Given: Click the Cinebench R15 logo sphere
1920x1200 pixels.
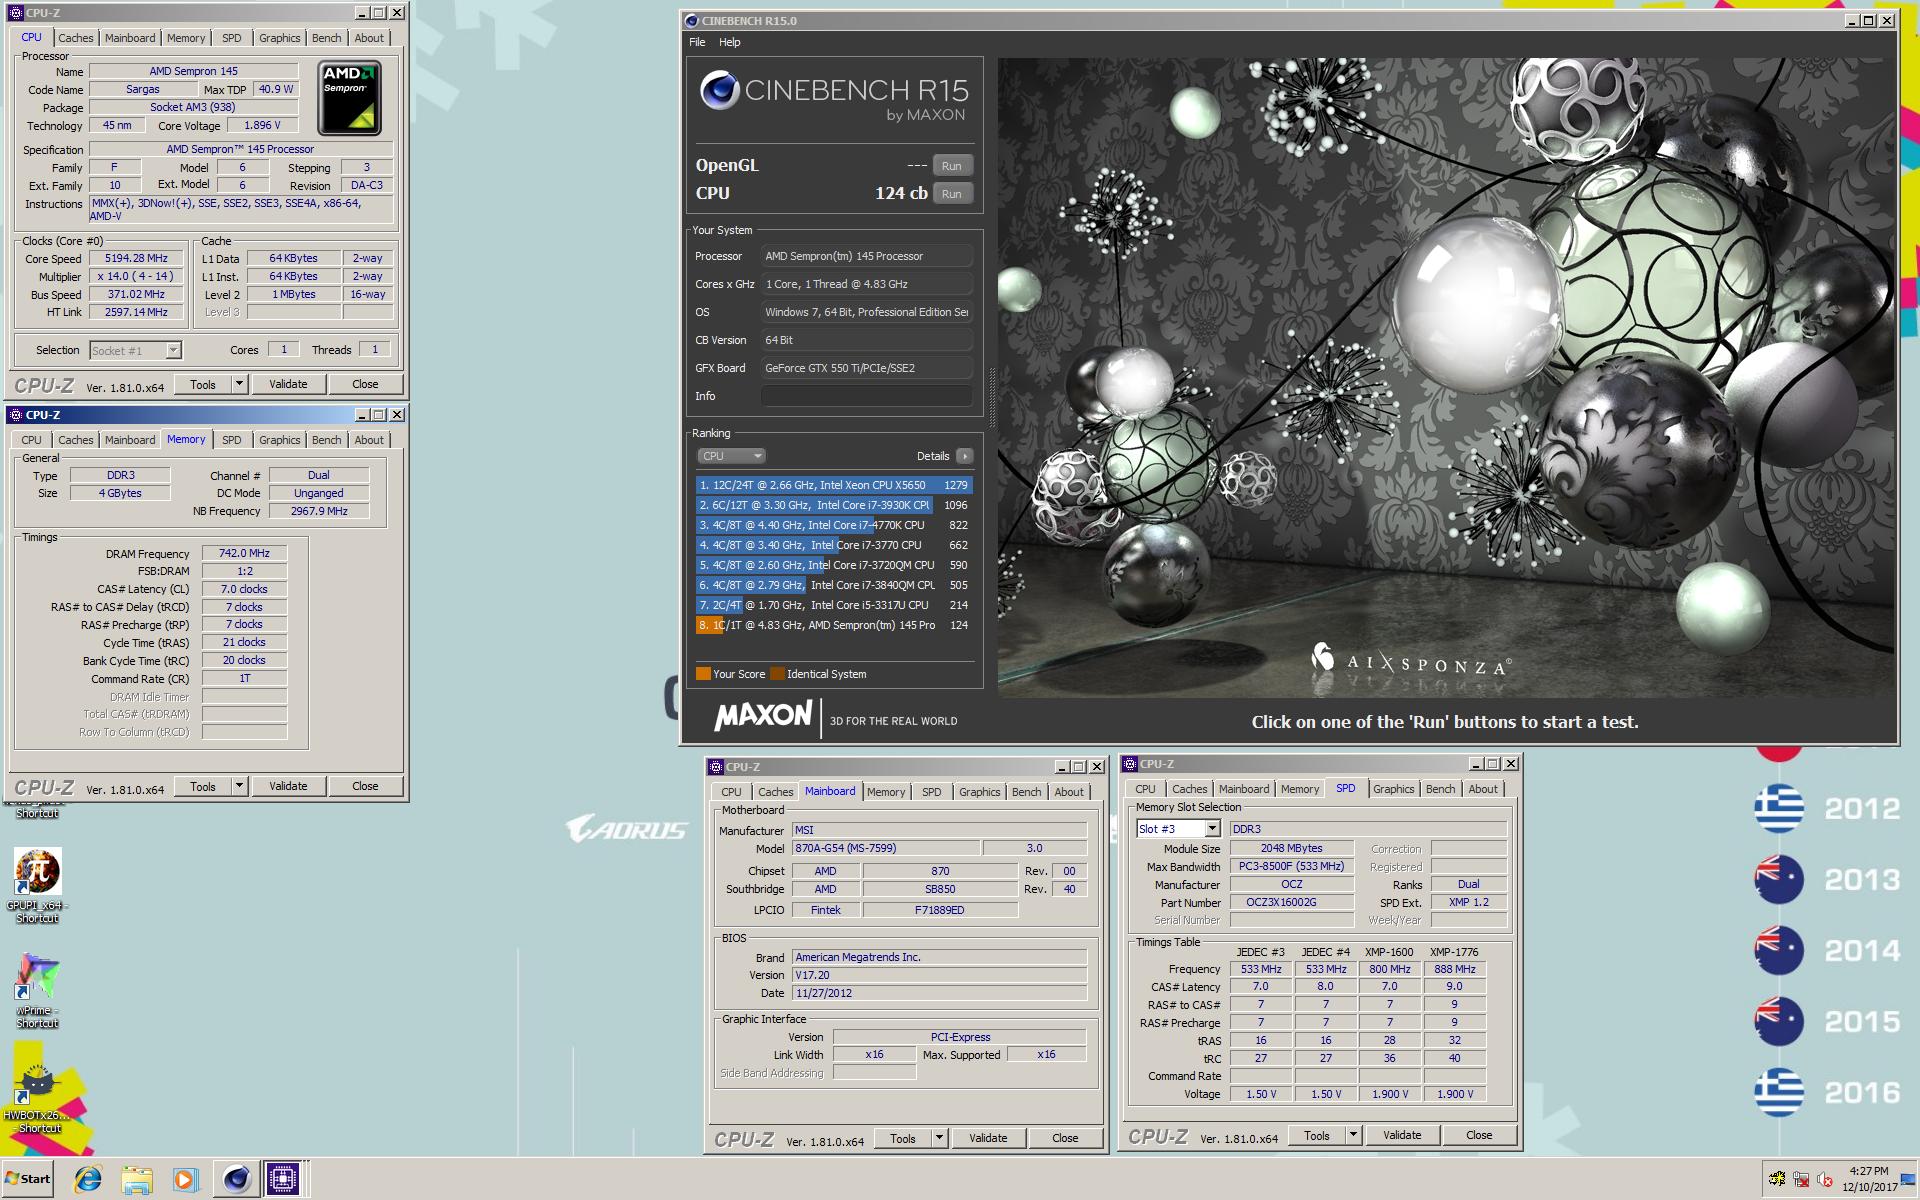Looking at the screenshot, I should coord(719,91).
